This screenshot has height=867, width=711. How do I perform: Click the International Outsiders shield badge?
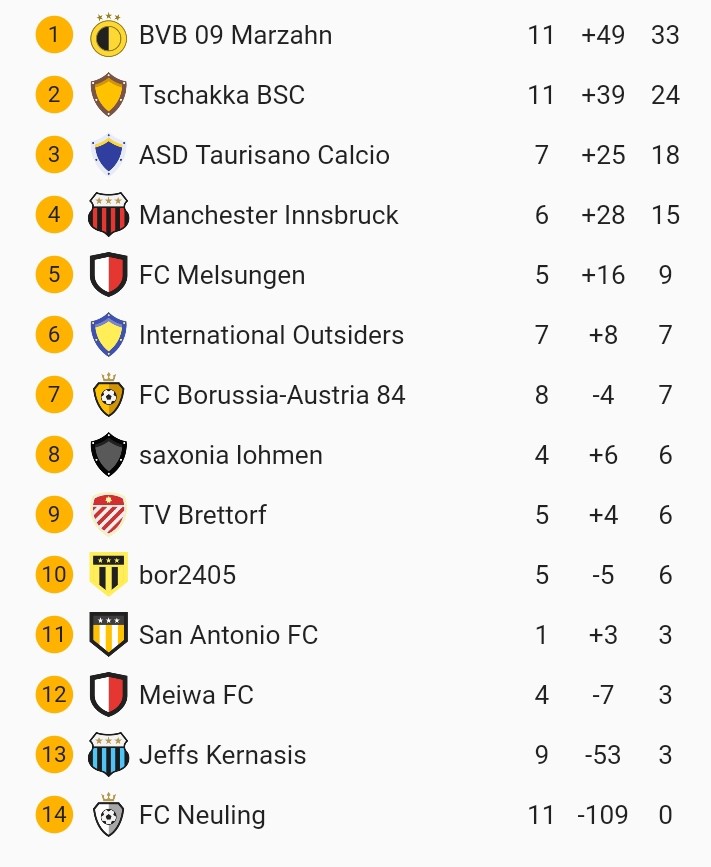coord(108,335)
